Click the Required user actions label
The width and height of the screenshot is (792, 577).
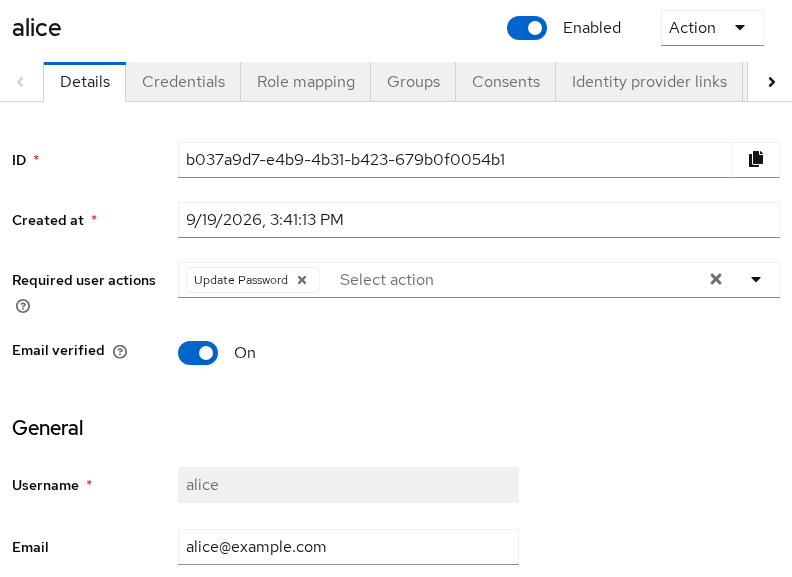pyautogui.click(x=84, y=280)
